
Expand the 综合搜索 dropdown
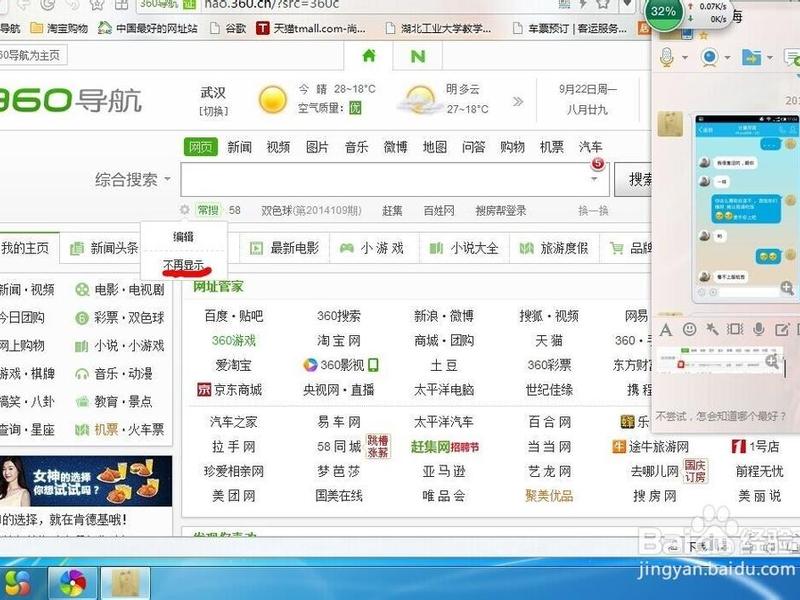(166, 180)
